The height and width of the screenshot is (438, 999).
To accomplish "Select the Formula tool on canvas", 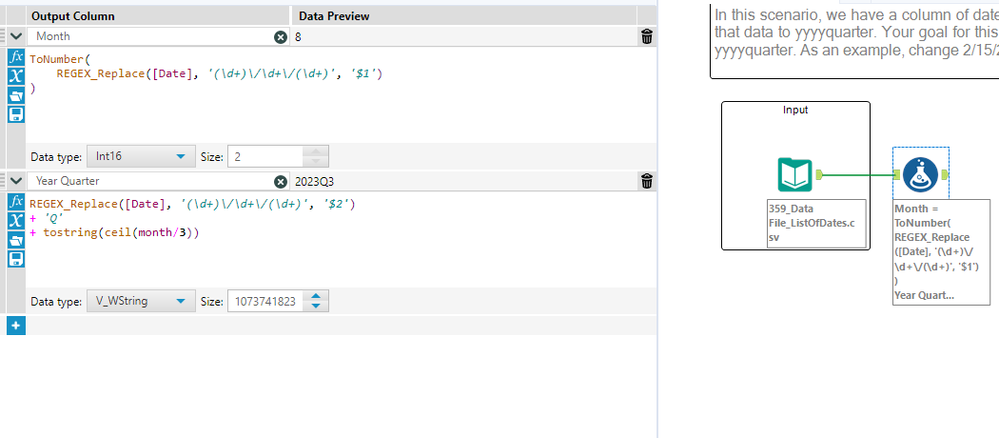I will 920,175.
